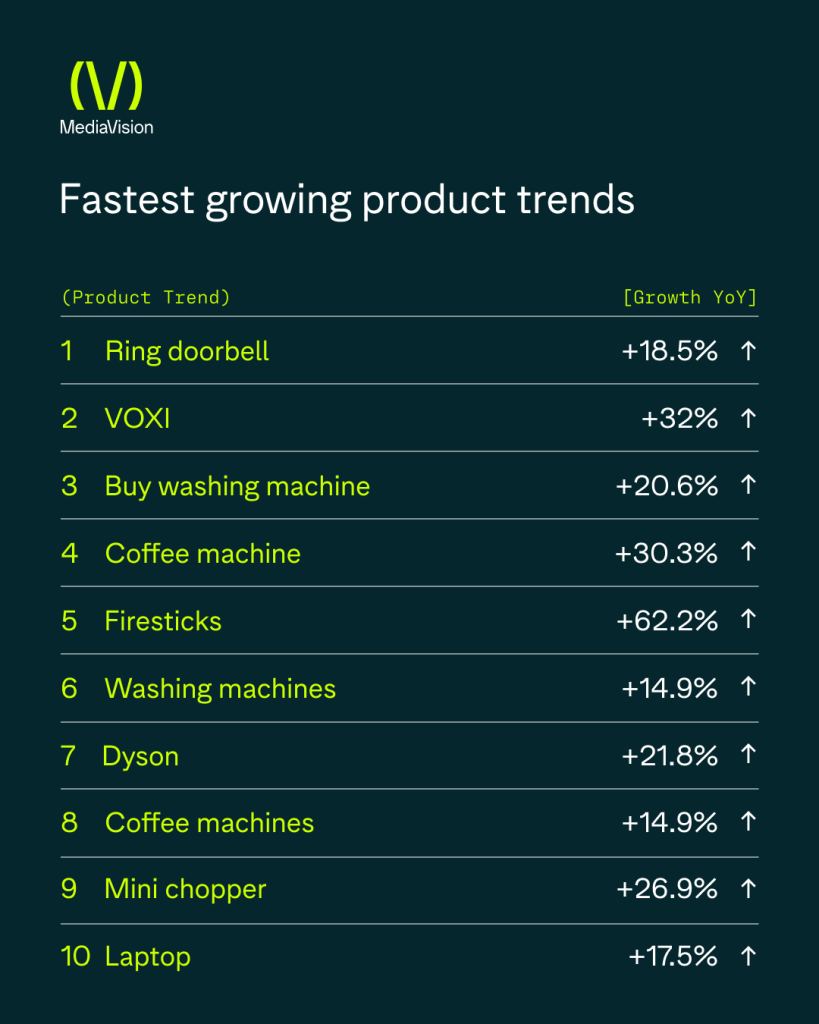Click the up arrow beside Ring doorbell growth

(x=747, y=351)
